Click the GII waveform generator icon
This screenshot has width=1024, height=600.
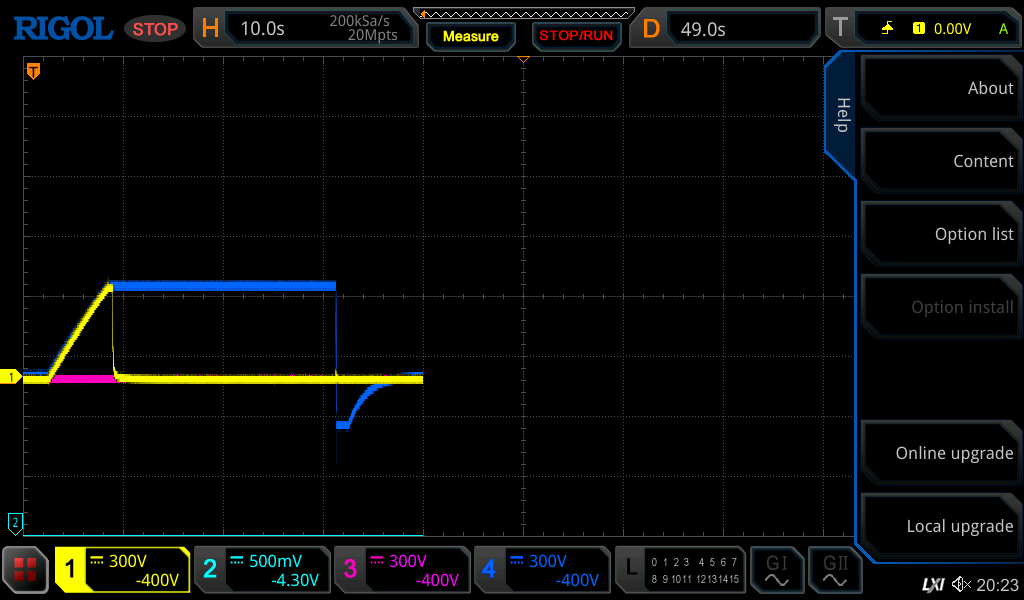(835, 570)
